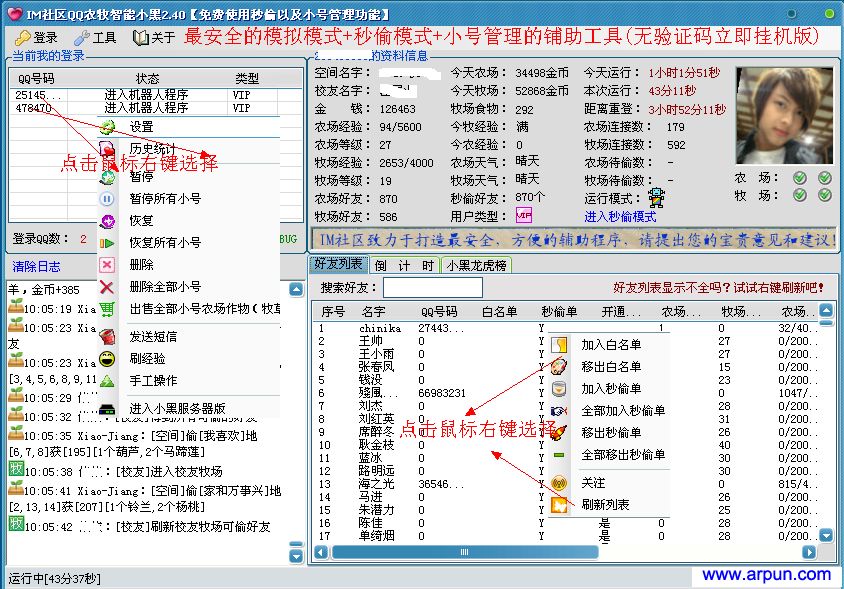Open the 关于 menu
The height and width of the screenshot is (589, 844).
pyautogui.click(x=154, y=38)
